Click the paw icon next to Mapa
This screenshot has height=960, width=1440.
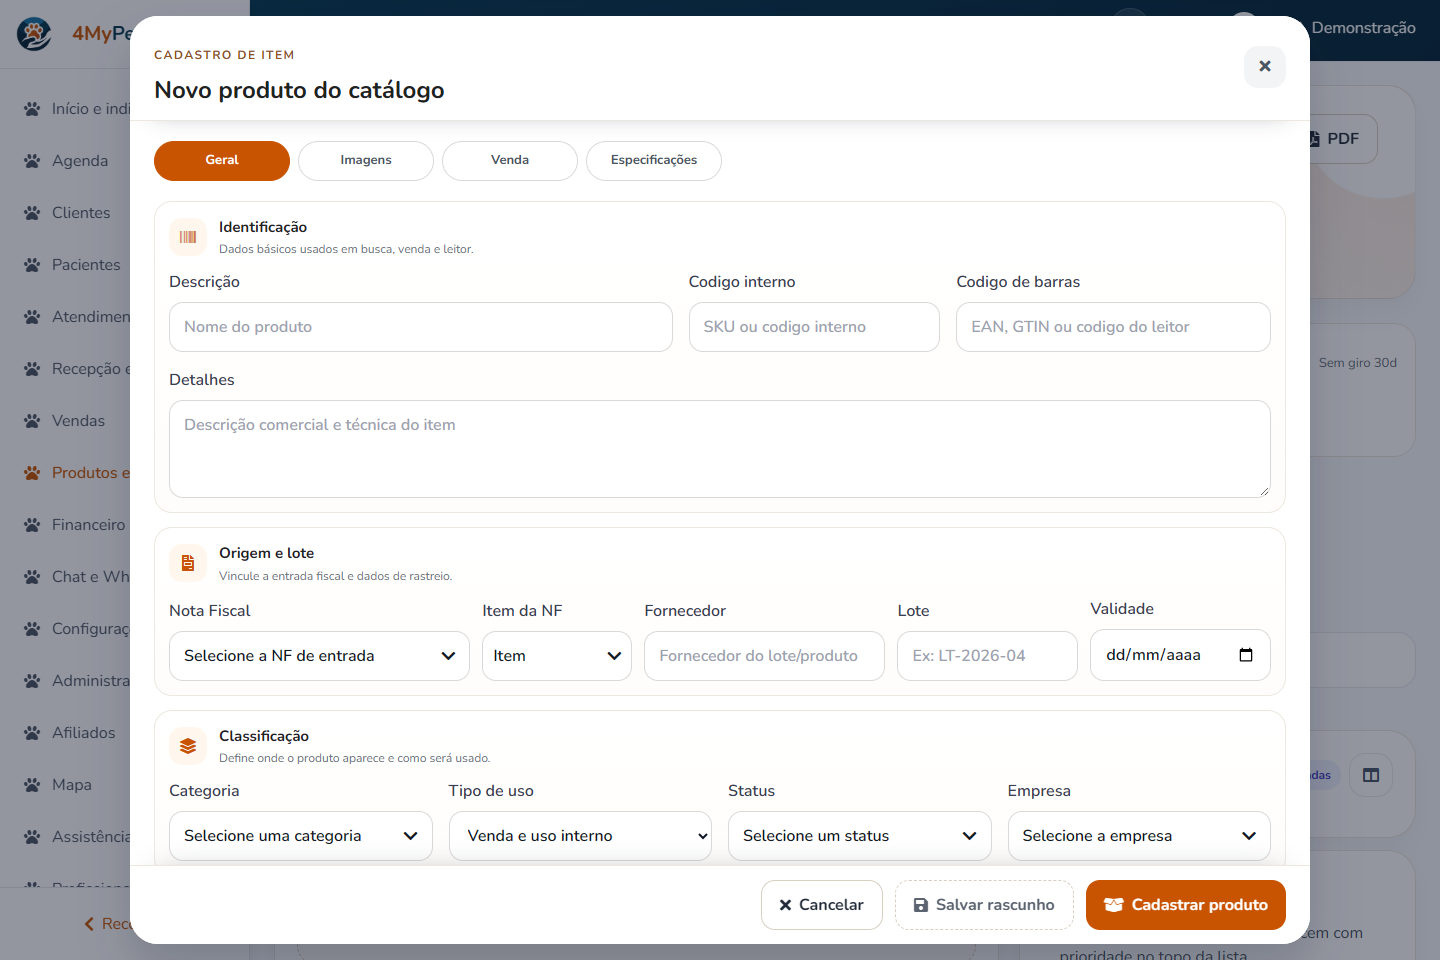pyautogui.click(x=32, y=785)
